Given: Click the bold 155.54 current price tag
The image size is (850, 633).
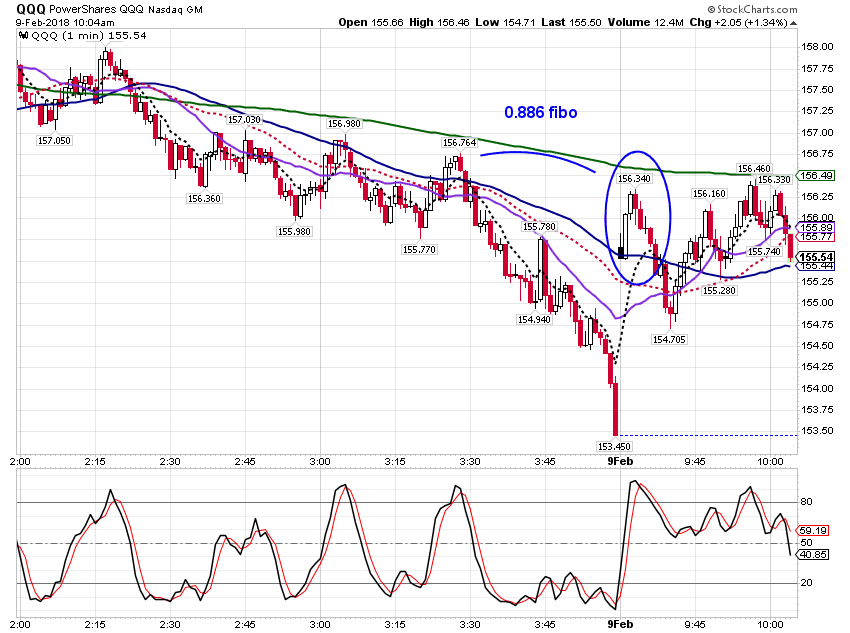Looking at the screenshot, I should click(815, 257).
